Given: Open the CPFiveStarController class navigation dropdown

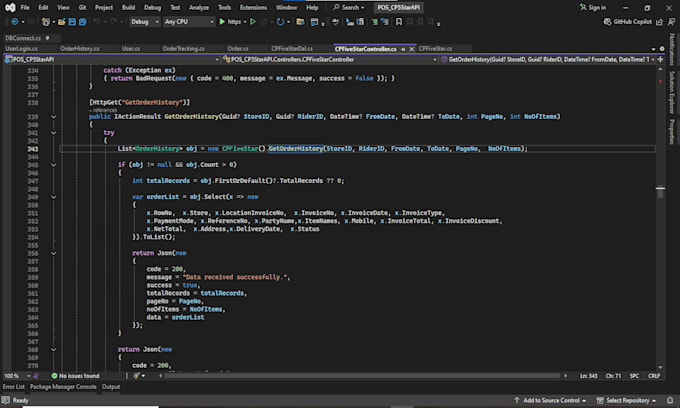Looking at the screenshot, I should 330,59.
